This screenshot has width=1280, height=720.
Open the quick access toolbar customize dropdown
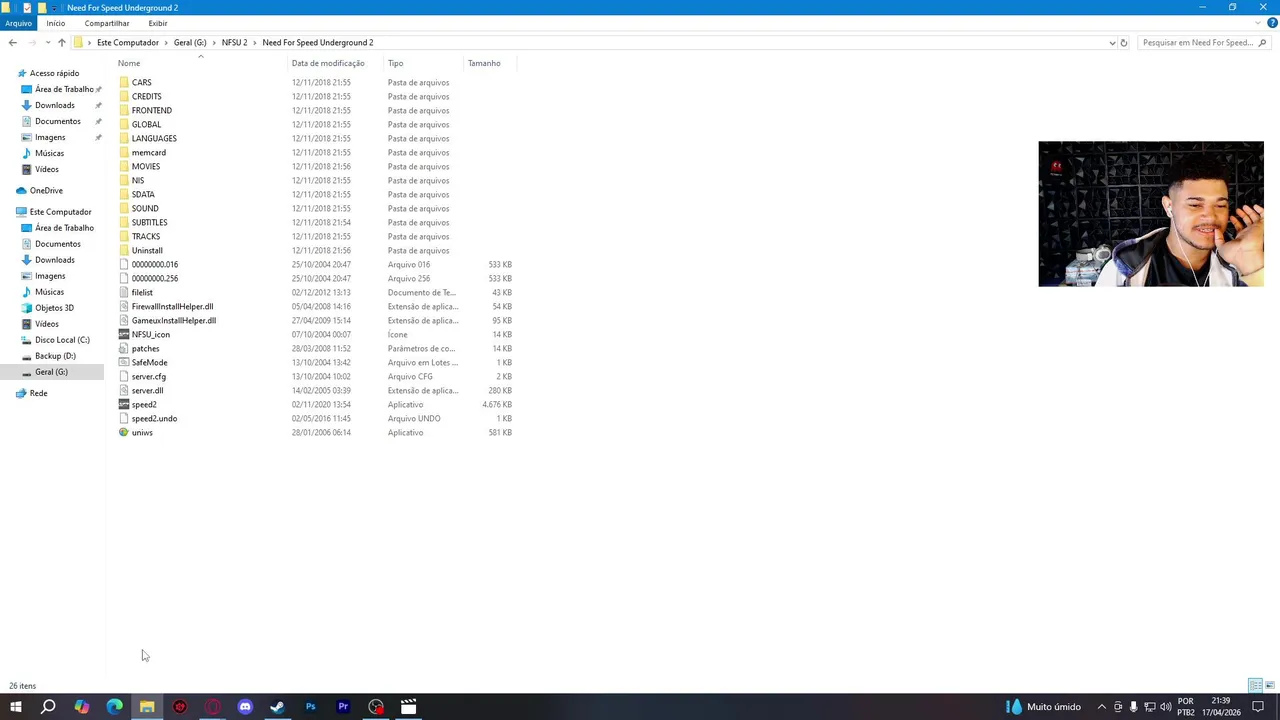click(54, 8)
